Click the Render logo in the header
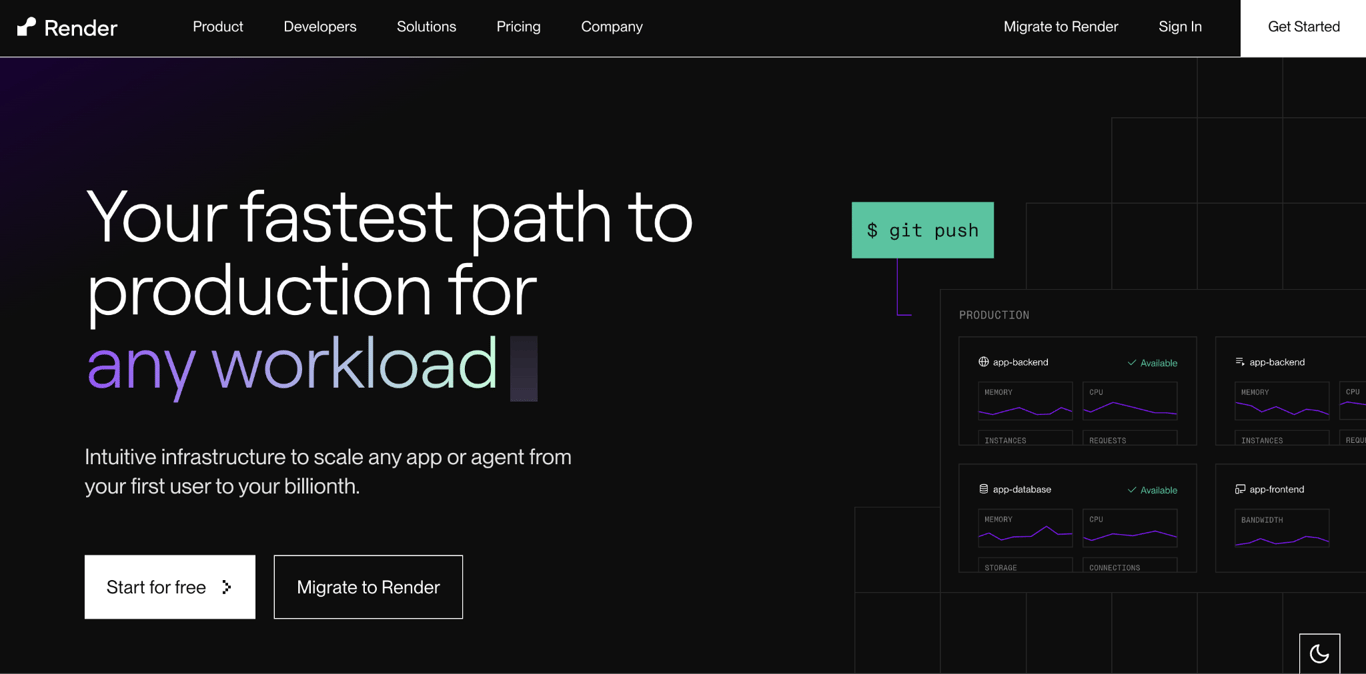Screen dimensions: 1366x674 [67, 27]
